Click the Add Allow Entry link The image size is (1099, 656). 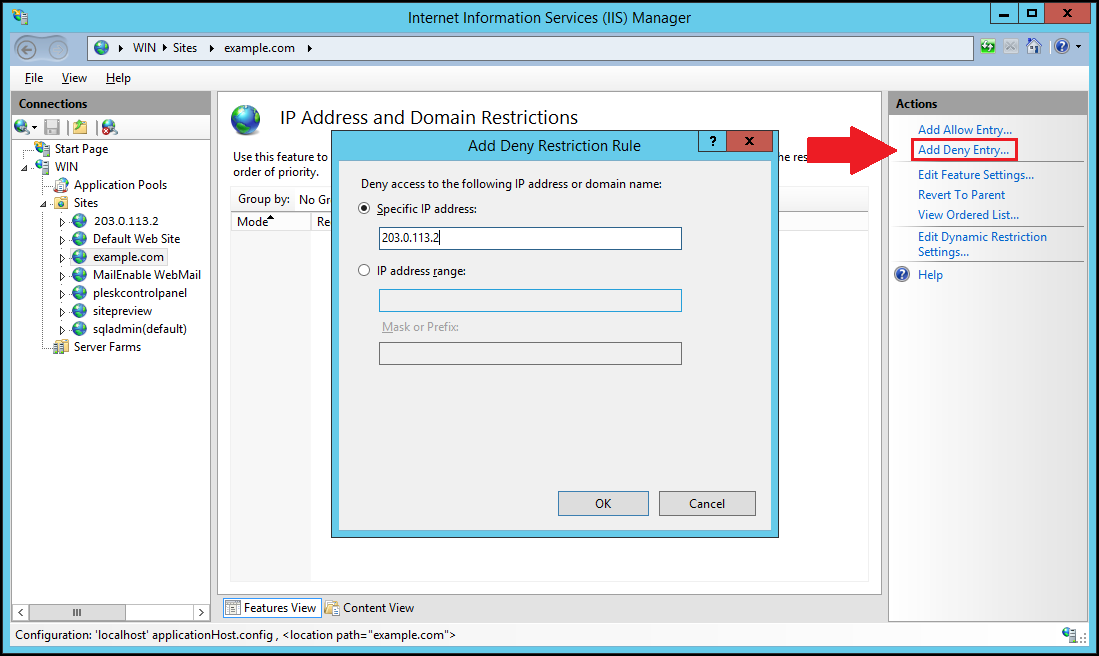tap(964, 130)
